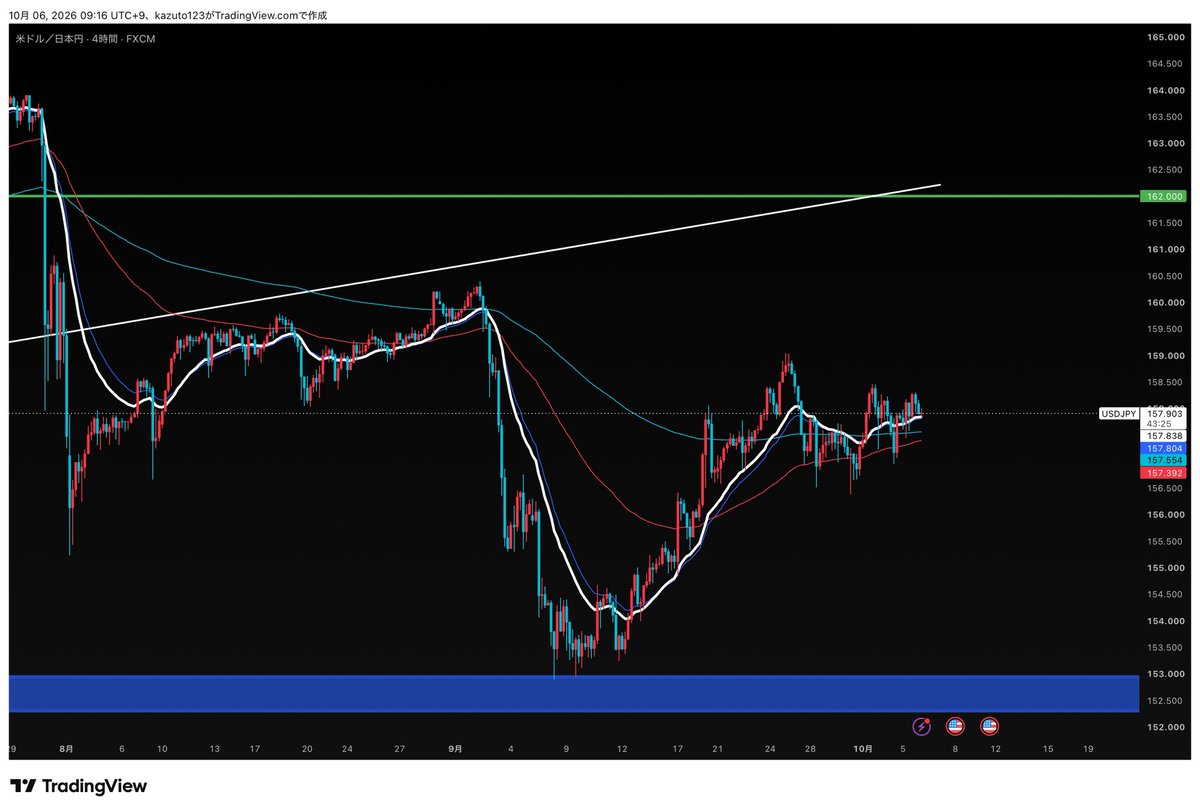
Task: Click the 152.500 price axis label
Action: point(1165,700)
